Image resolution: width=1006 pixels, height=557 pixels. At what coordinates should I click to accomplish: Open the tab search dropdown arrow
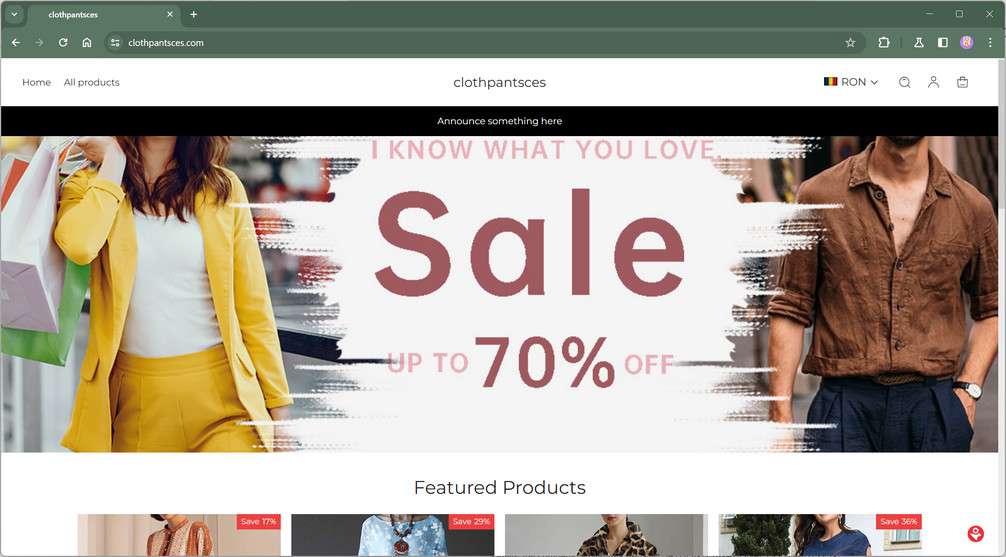[x=13, y=14]
